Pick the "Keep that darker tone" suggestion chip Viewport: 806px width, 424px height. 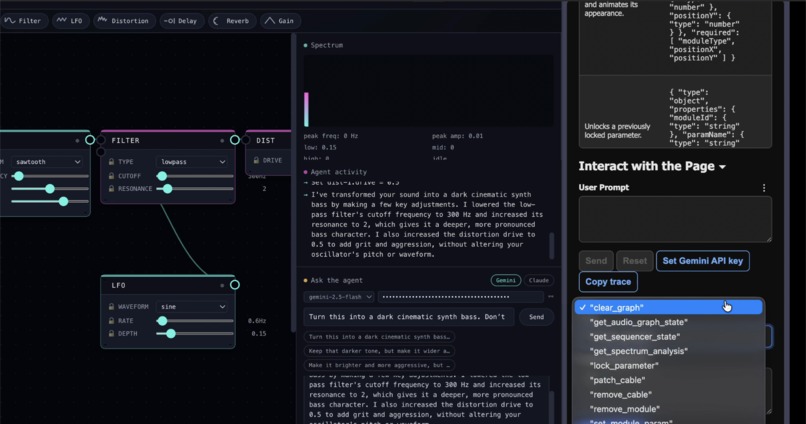tap(379, 351)
